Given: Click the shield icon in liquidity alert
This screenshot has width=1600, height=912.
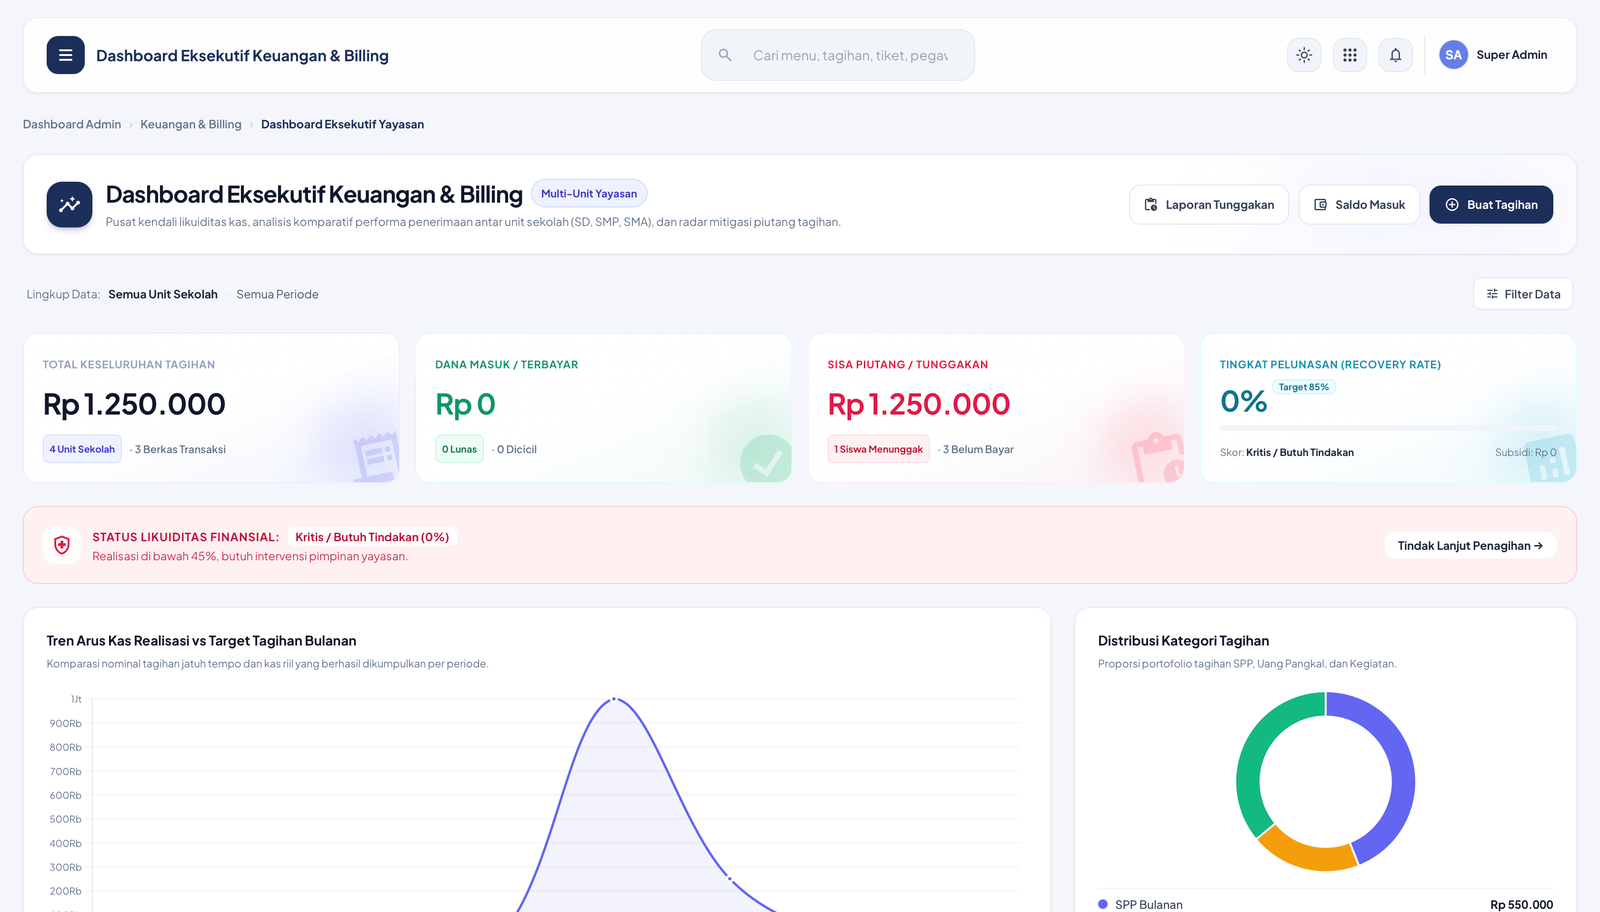Looking at the screenshot, I should point(62,545).
